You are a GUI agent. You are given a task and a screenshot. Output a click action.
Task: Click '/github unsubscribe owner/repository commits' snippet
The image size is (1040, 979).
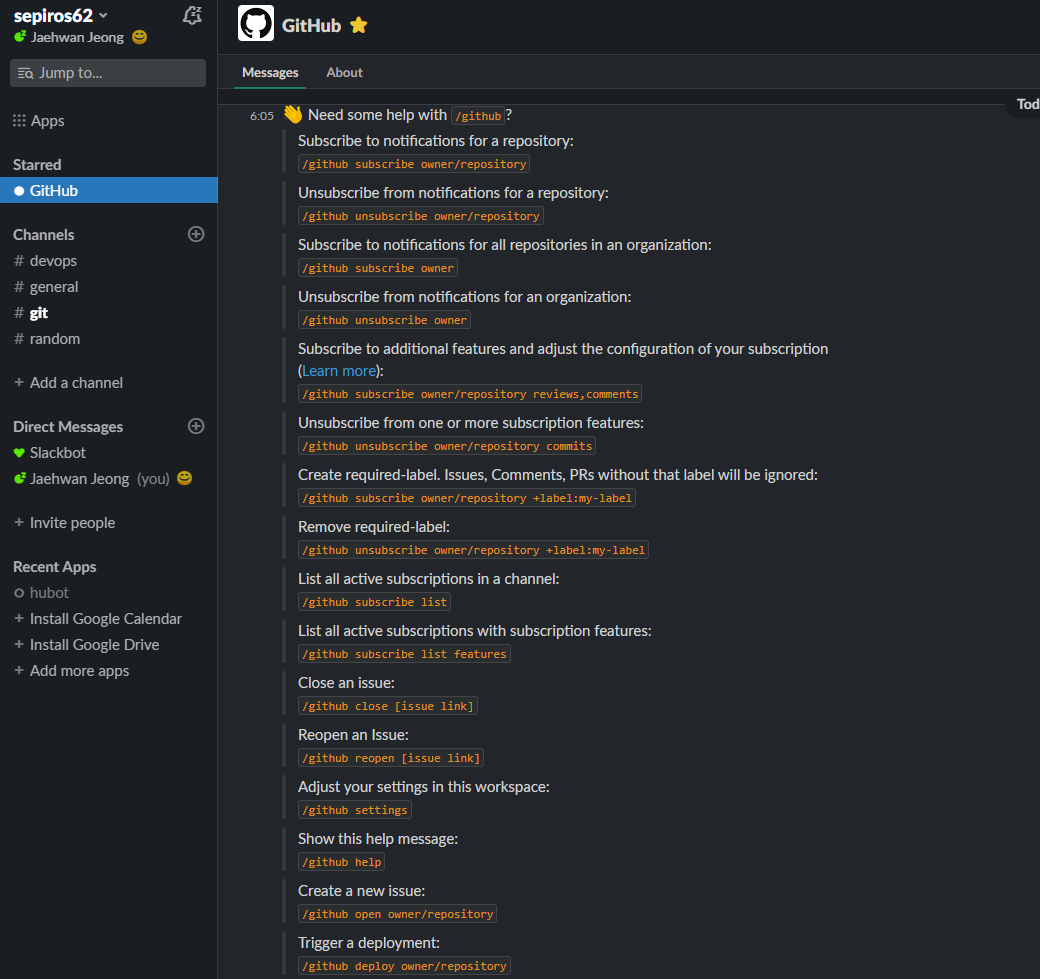pyautogui.click(x=447, y=446)
